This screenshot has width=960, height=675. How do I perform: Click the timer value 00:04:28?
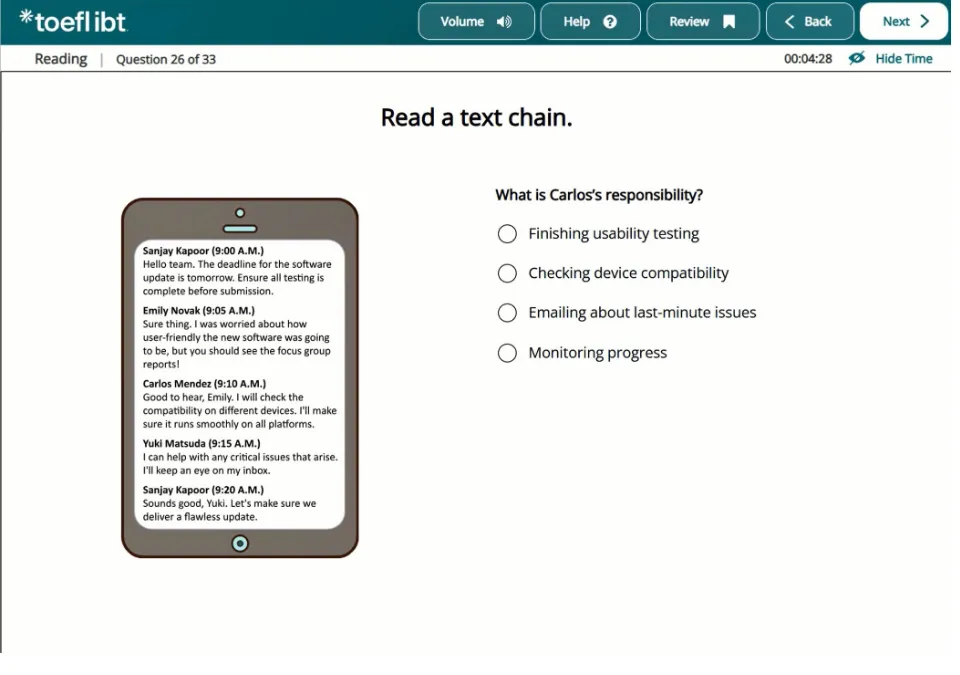808,59
